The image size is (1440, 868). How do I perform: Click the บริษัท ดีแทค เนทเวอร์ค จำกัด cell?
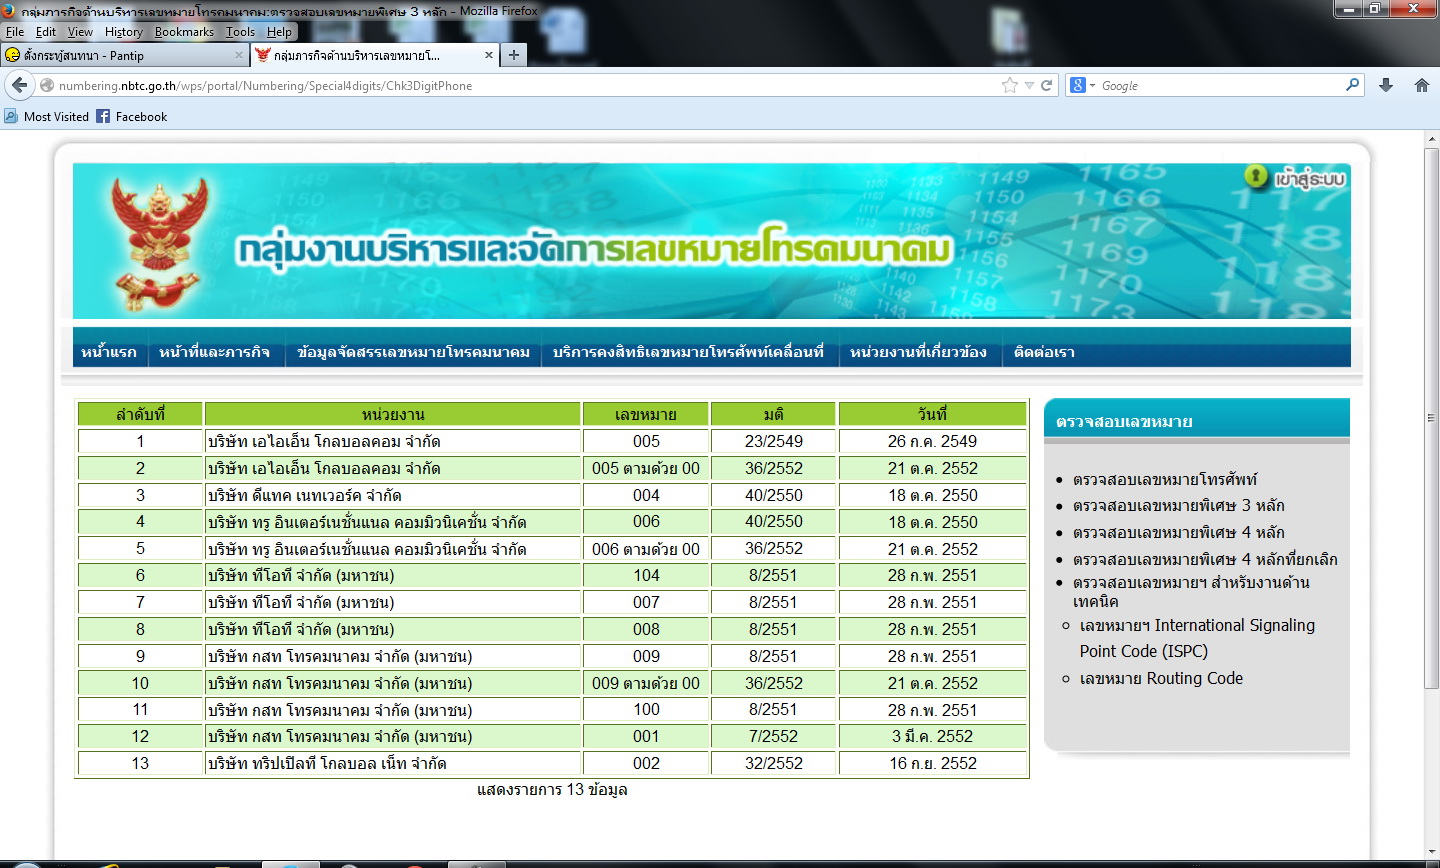click(393, 495)
